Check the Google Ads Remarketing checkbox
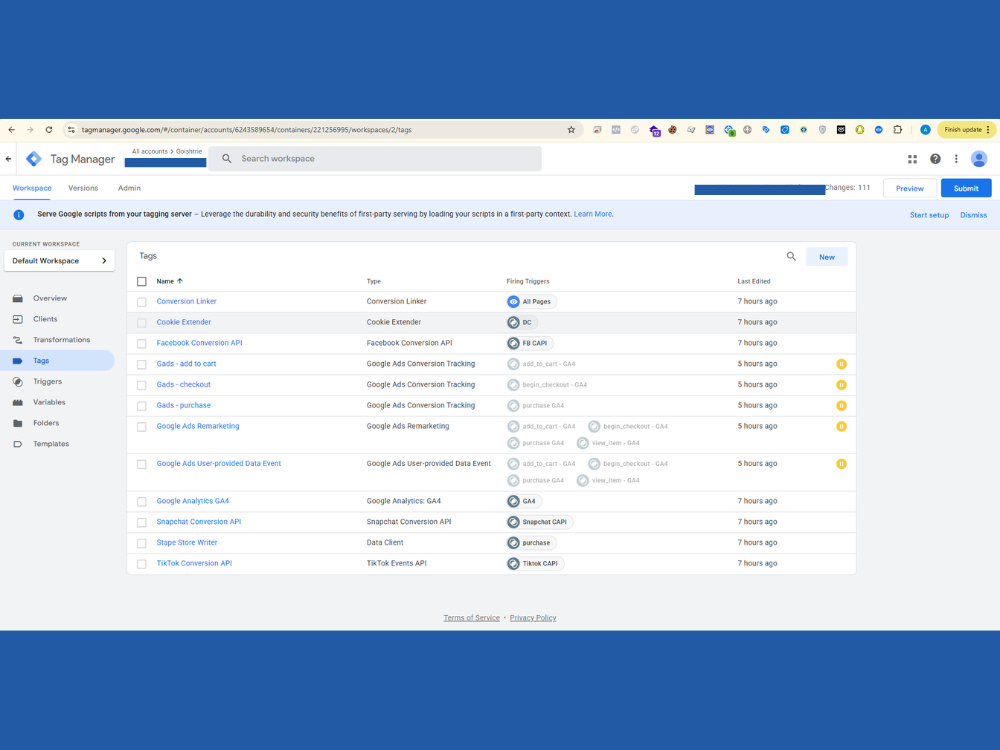Screen dimensions: 1000x750 click(142, 427)
